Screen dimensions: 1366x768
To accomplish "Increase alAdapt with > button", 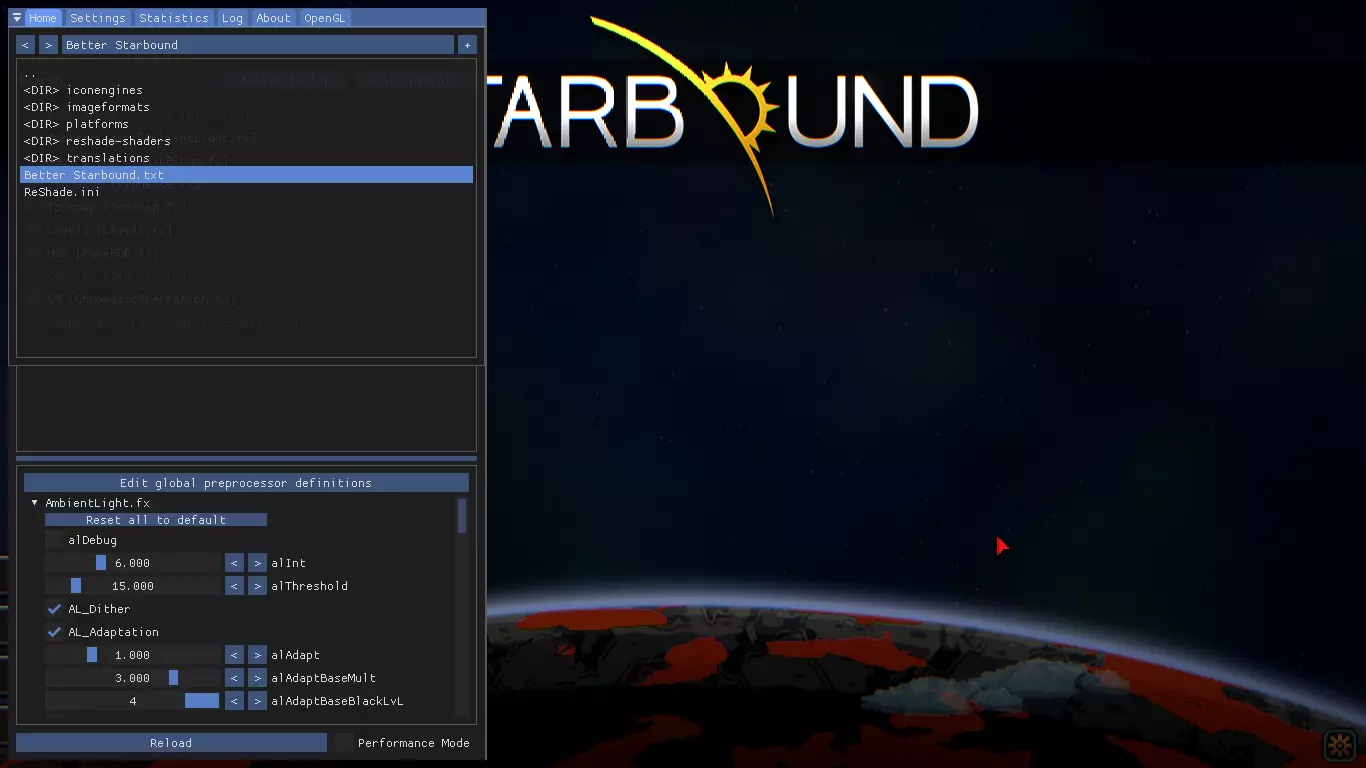I will (x=257, y=655).
